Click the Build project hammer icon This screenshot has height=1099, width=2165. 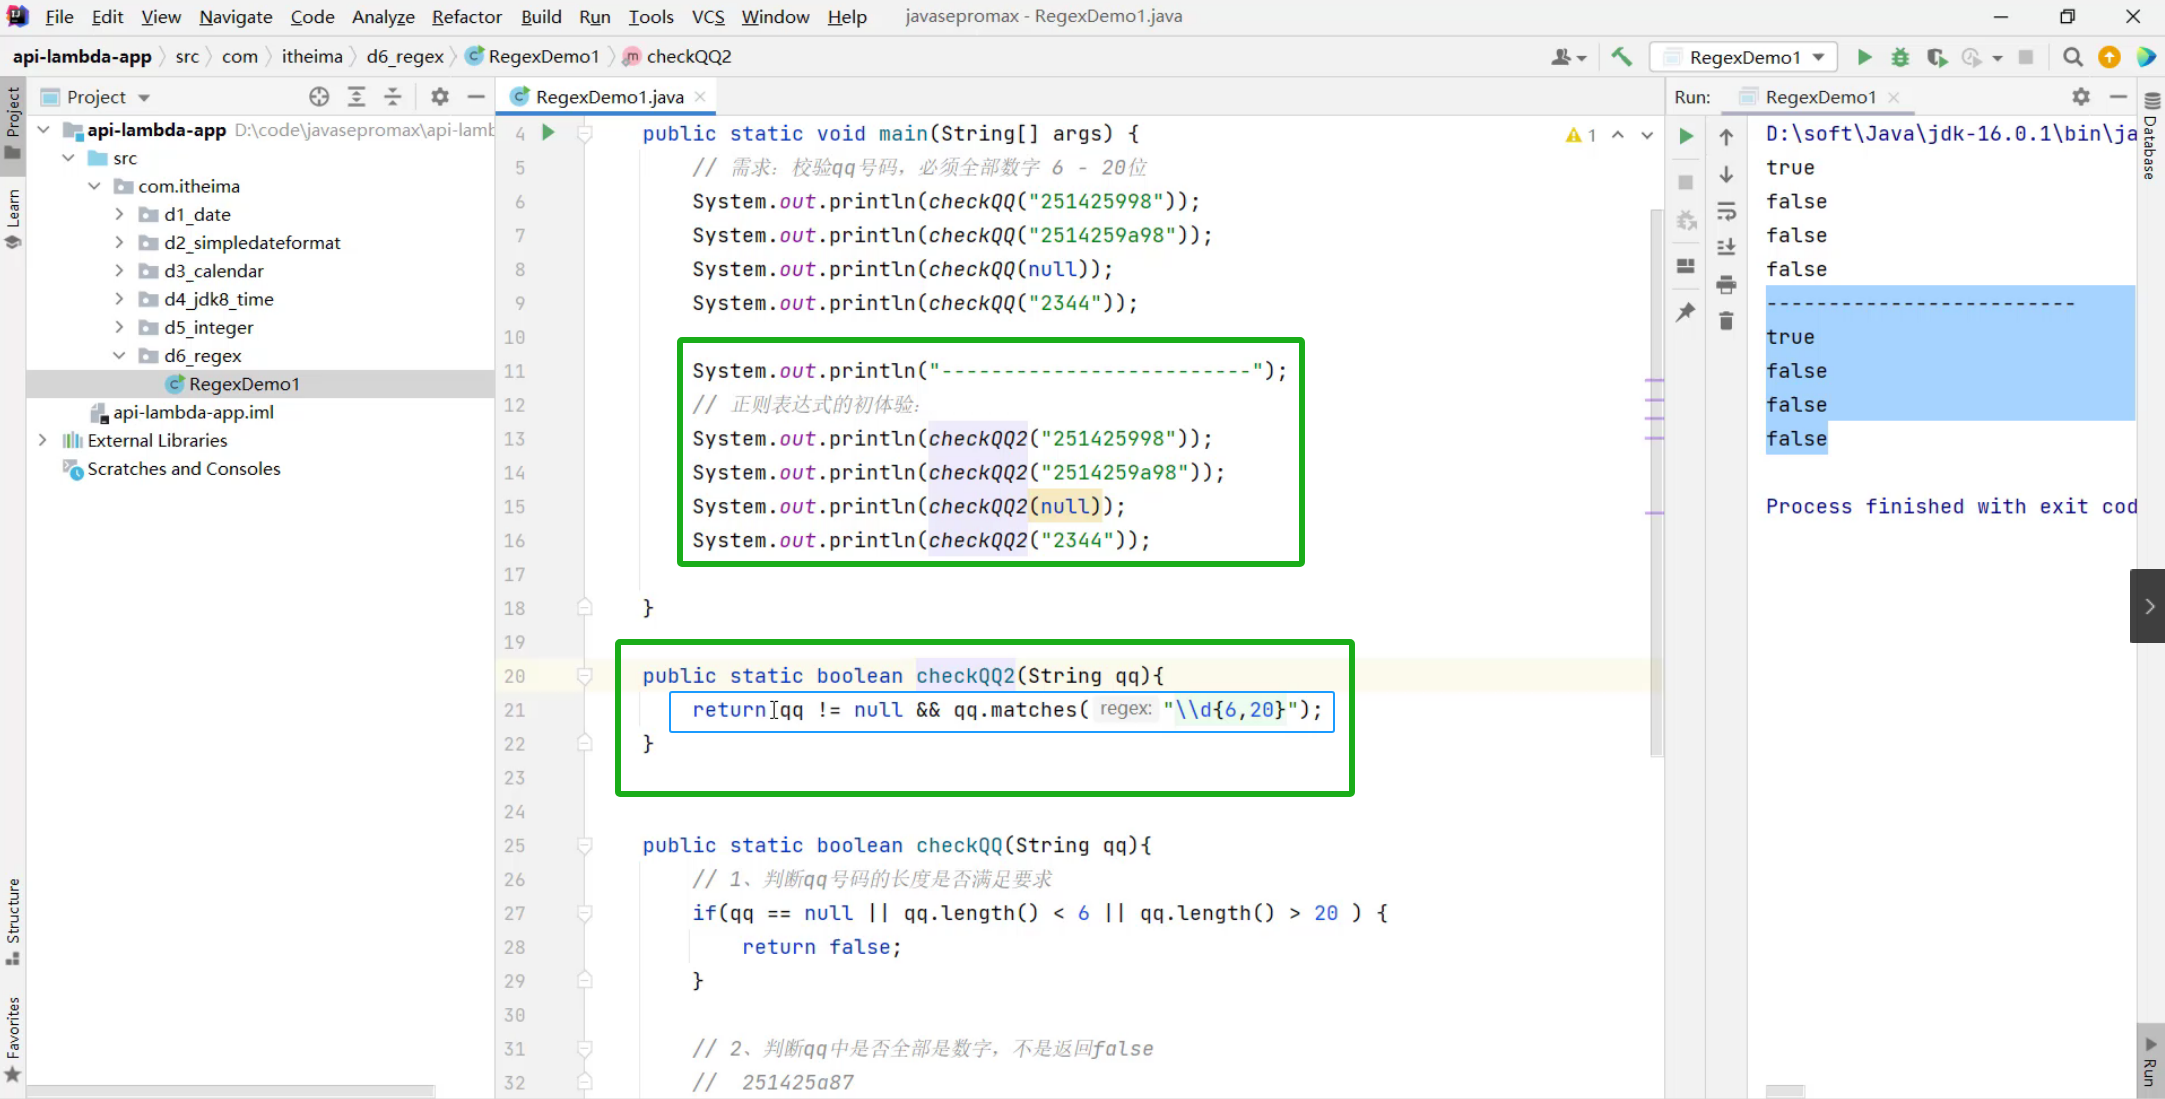tap(1621, 57)
